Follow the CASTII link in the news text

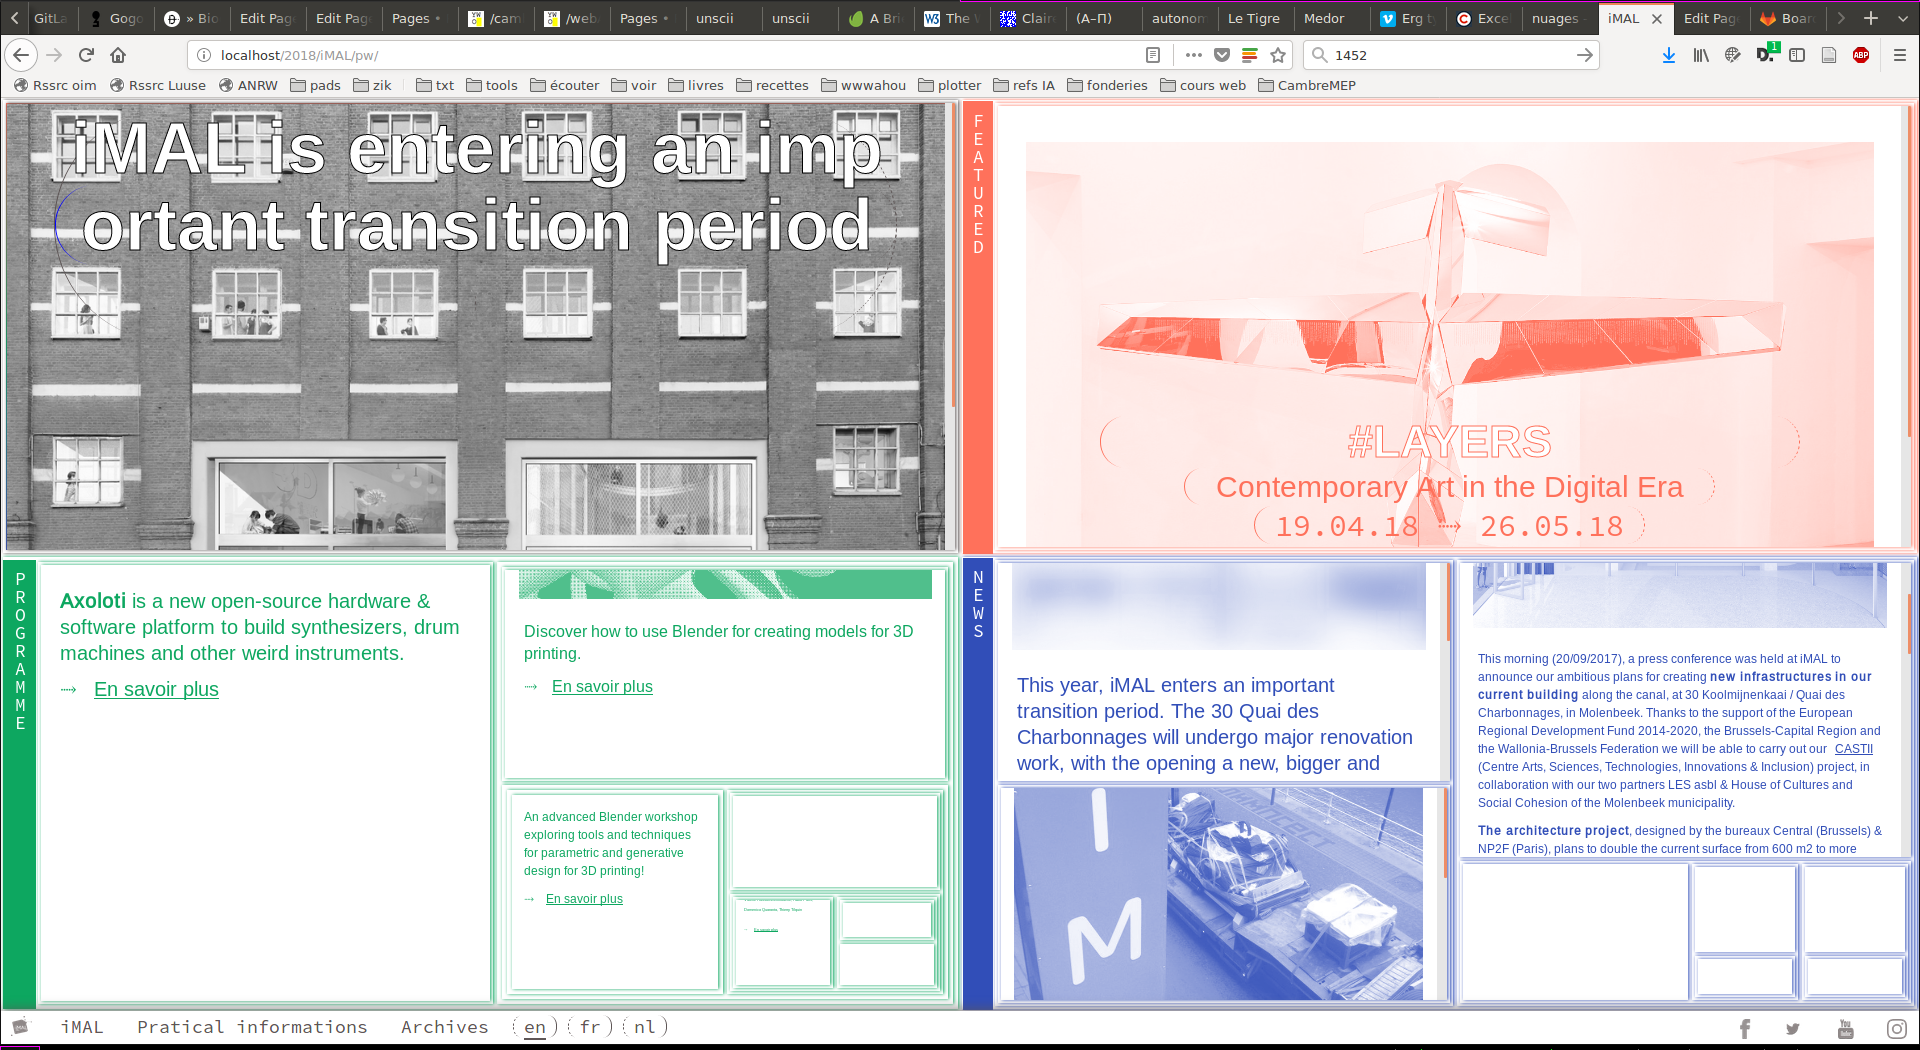(1853, 749)
